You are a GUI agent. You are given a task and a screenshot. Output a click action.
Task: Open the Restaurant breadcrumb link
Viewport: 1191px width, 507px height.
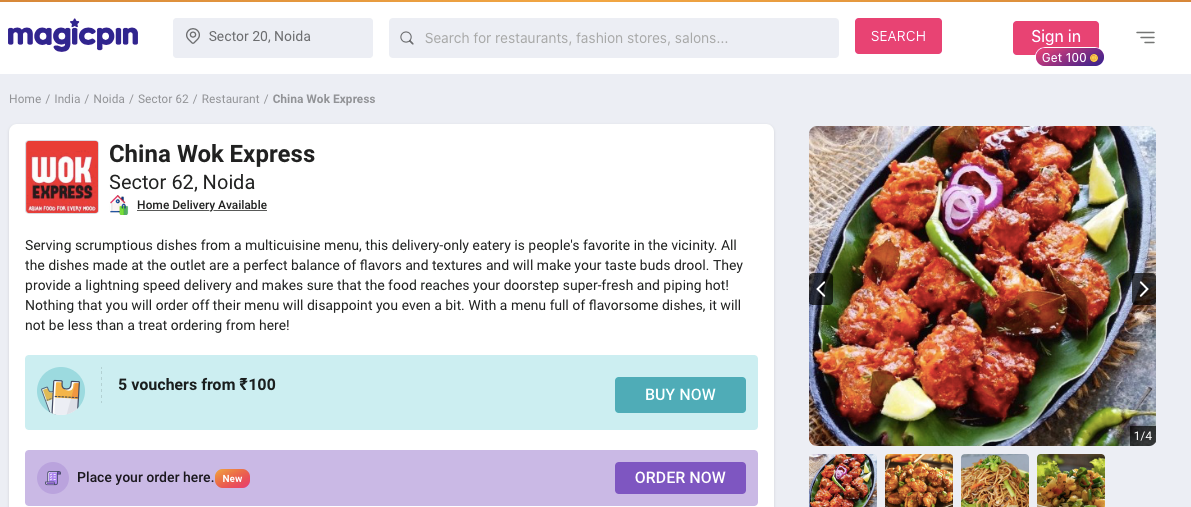pos(230,99)
